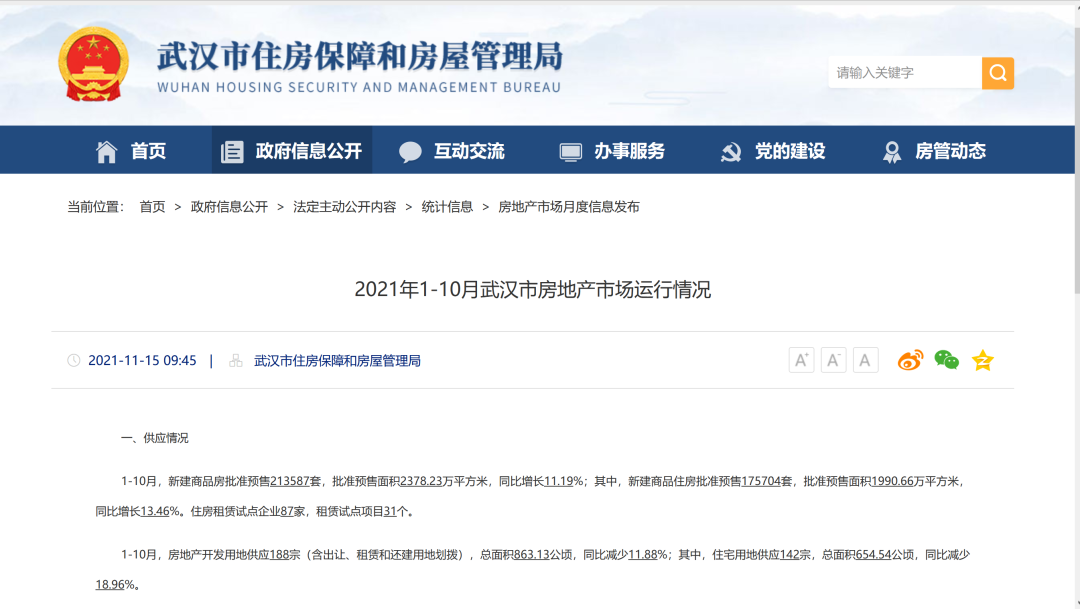Image resolution: width=1080 pixels, height=609 pixels.
Task: Click 统计信息 breadcrumb link
Action: 447,207
